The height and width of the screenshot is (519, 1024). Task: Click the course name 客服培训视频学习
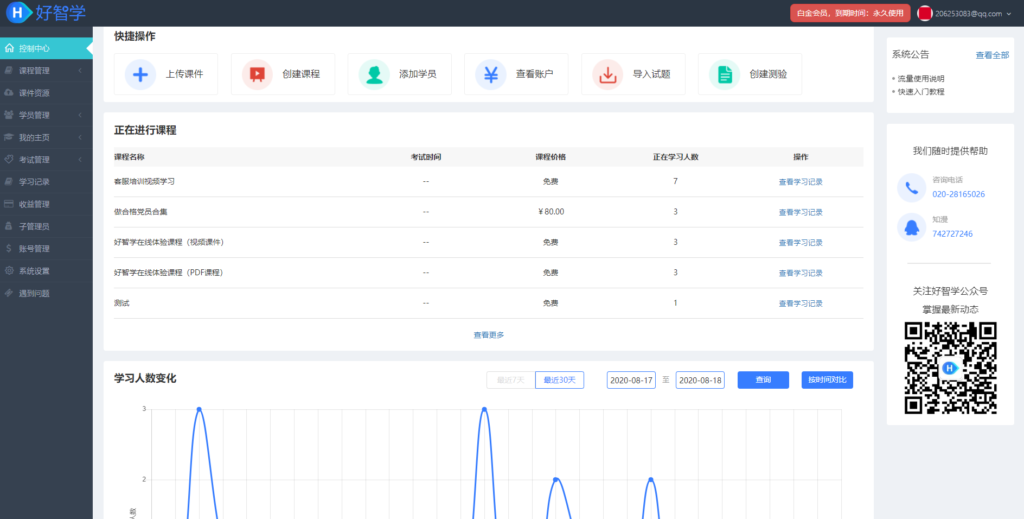[144, 181]
